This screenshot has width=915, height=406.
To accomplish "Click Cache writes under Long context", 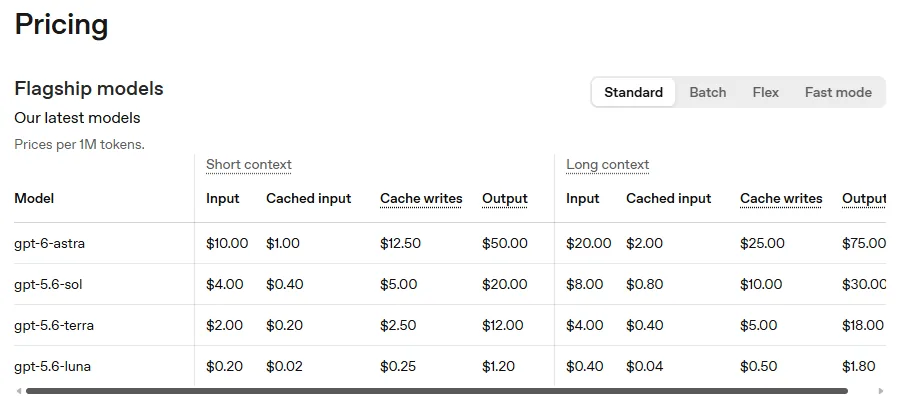I will pyautogui.click(x=781, y=198).
